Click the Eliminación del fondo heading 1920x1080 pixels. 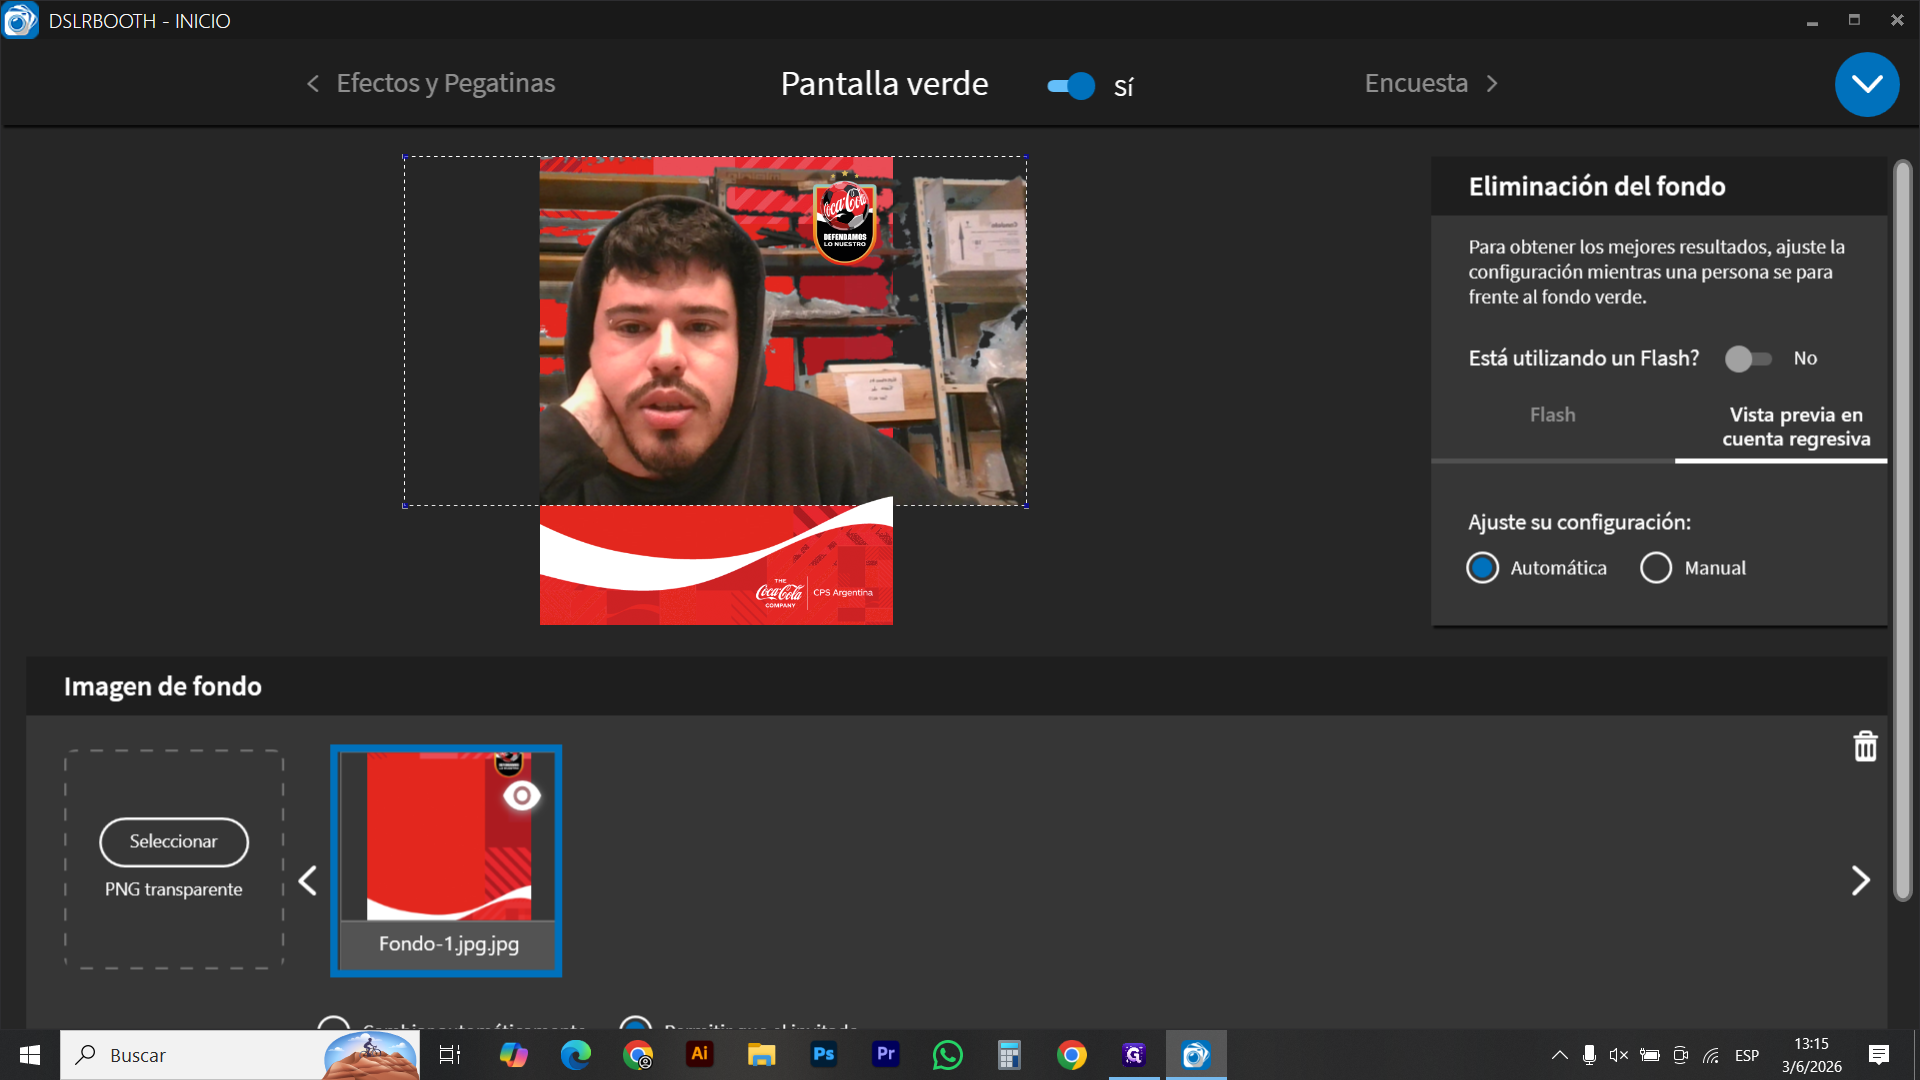point(1597,186)
